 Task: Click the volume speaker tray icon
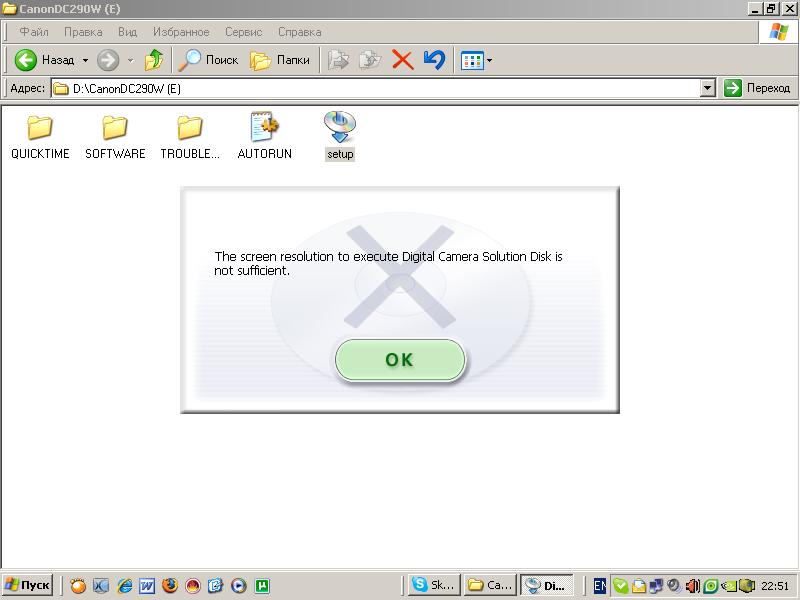[693, 586]
